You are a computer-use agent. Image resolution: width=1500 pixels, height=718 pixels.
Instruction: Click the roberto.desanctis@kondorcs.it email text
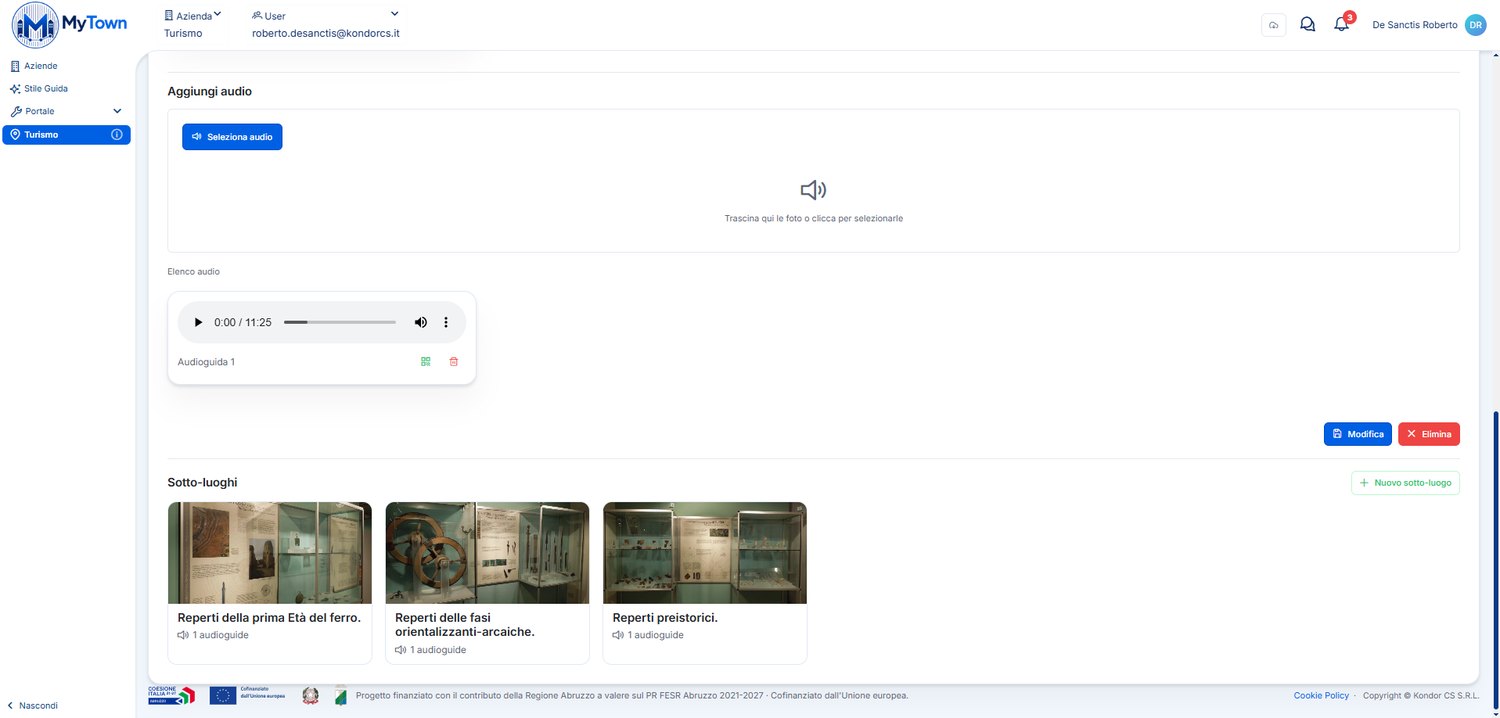pyautogui.click(x=326, y=33)
